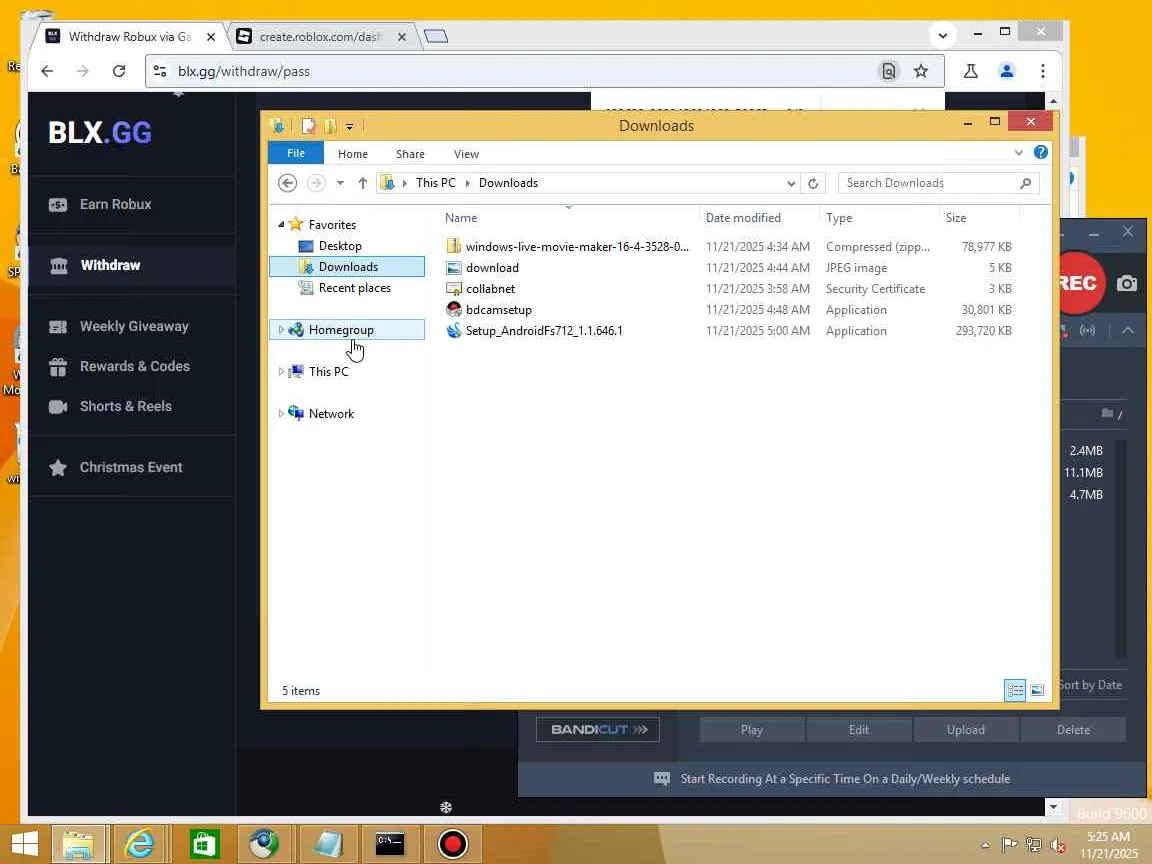Select Withdraw in BLX.GG sidebar

[x=110, y=265]
